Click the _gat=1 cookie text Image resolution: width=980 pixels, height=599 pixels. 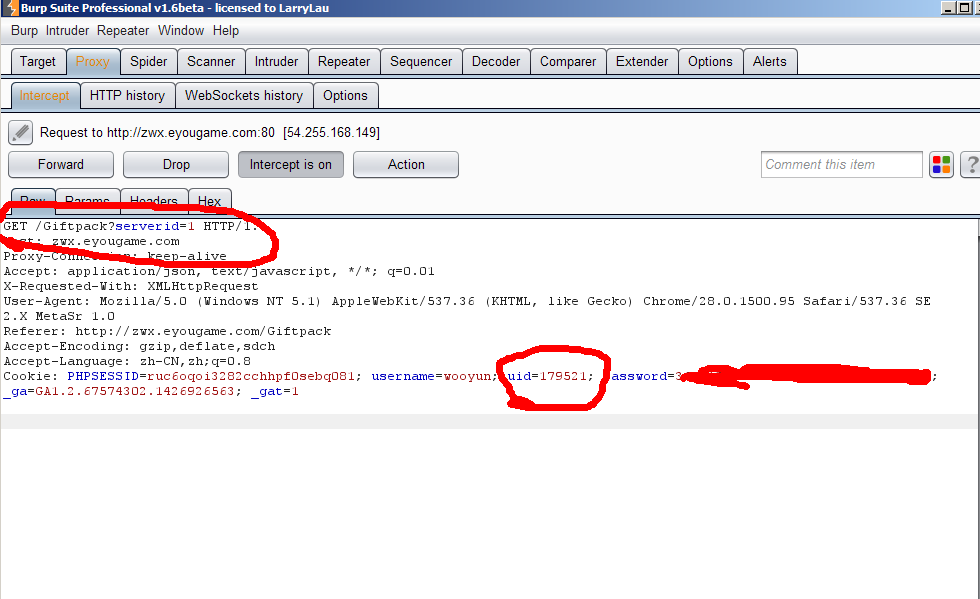point(274,391)
